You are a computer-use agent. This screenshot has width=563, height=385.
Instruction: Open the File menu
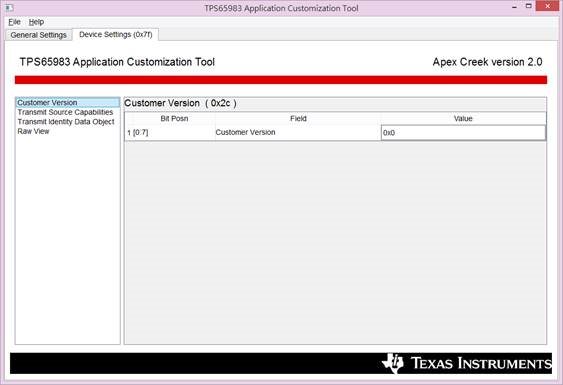14,22
